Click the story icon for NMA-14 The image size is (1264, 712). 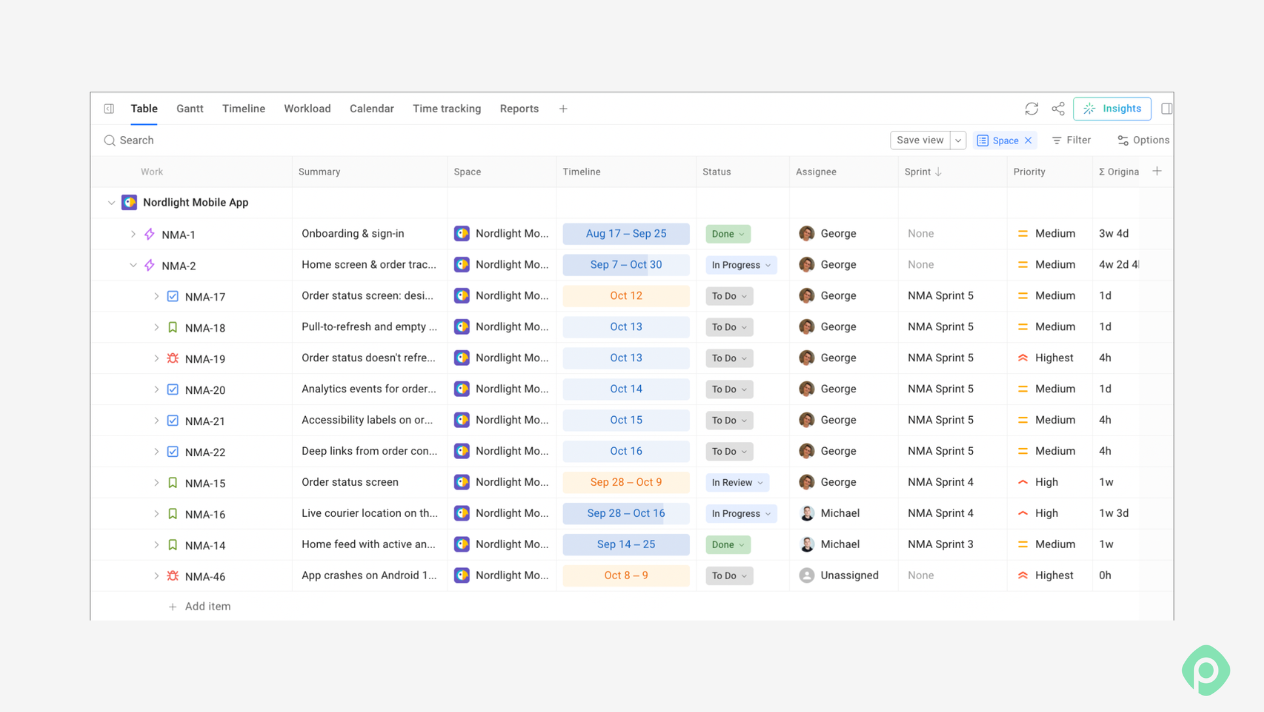[x=173, y=544]
